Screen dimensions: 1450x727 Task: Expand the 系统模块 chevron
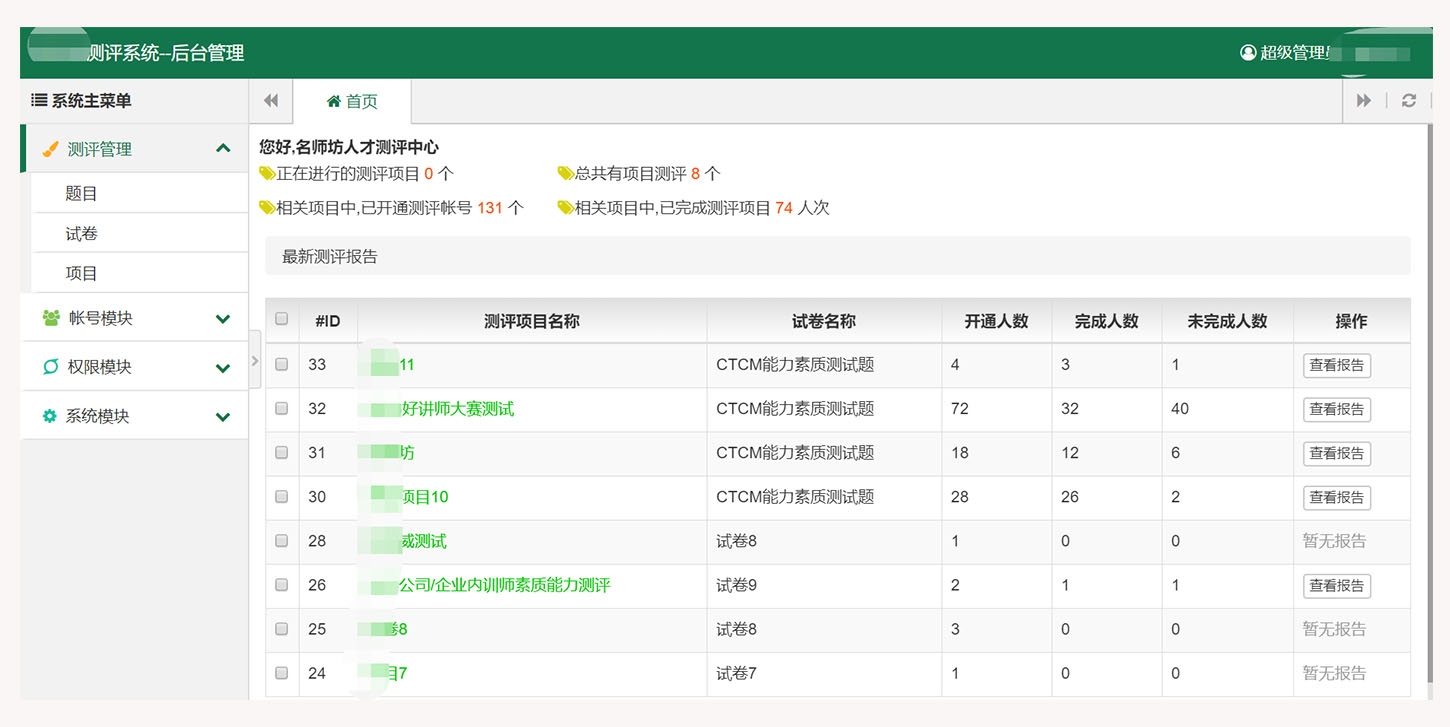(223, 417)
